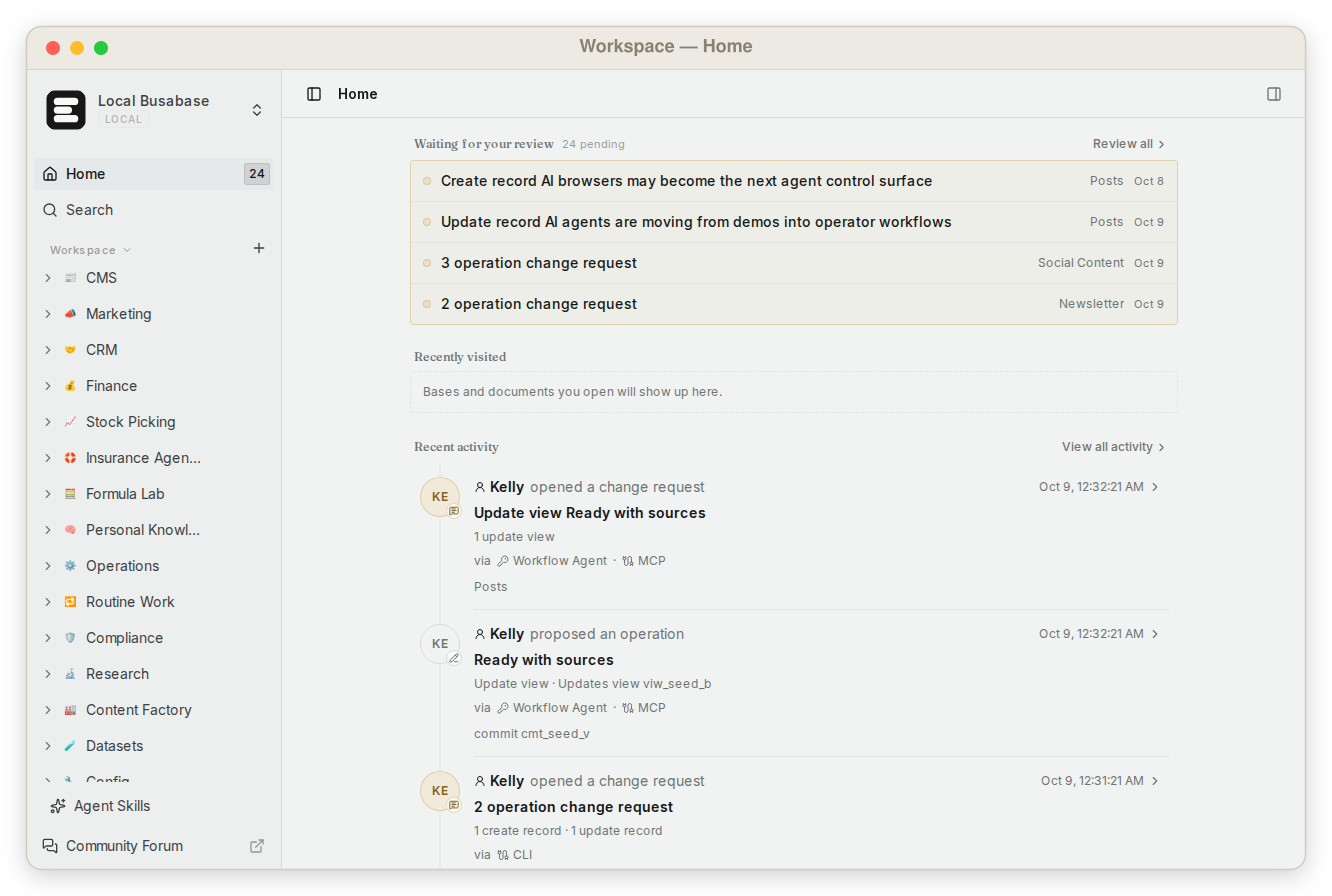Open the Oct 9, 12:31:21 AM activity chevron
The height and width of the screenshot is (896, 1332).
point(1155,781)
